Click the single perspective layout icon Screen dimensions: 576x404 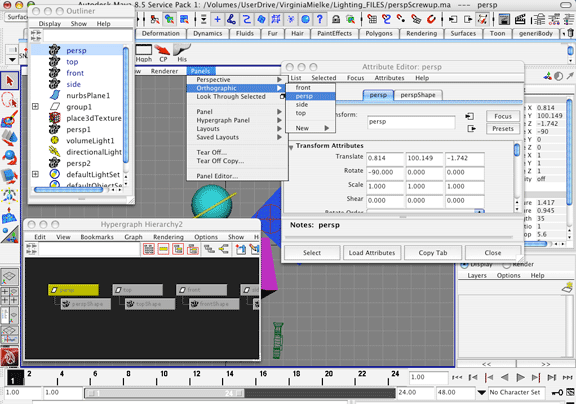point(9,276)
